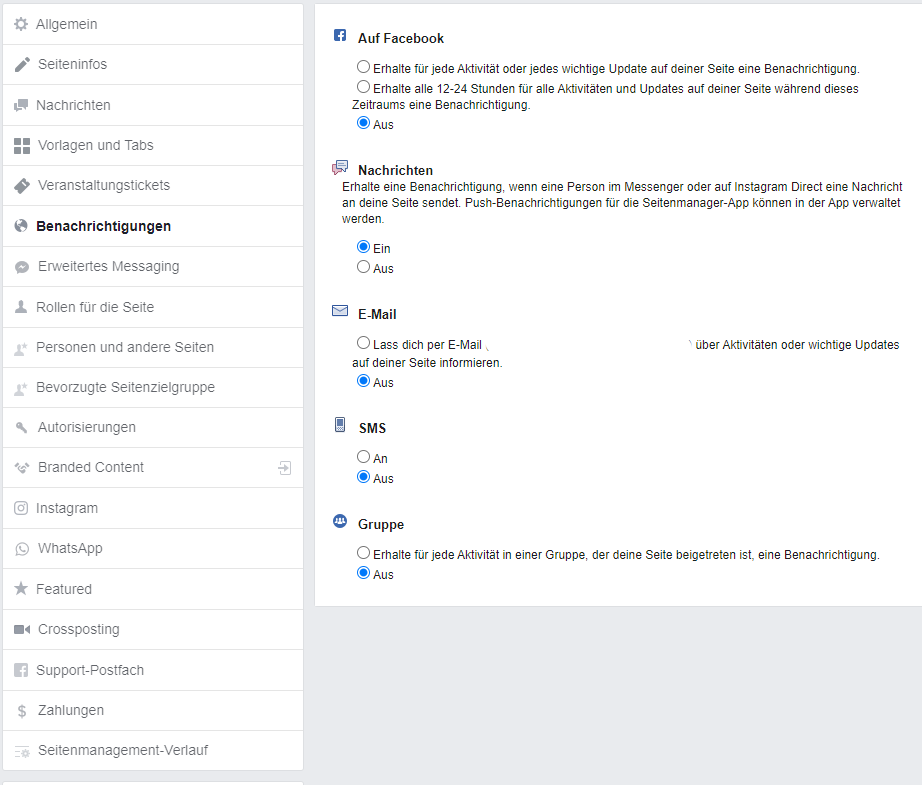Select Ein under Nachrichten notifications
This screenshot has height=785, width=922.
pos(363,246)
